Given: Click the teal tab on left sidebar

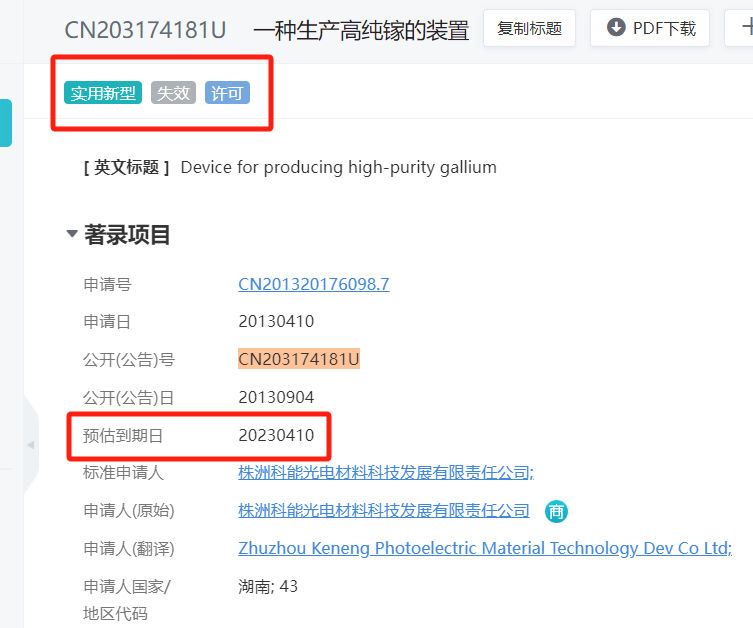Looking at the screenshot, I should [x=6, y=123].
